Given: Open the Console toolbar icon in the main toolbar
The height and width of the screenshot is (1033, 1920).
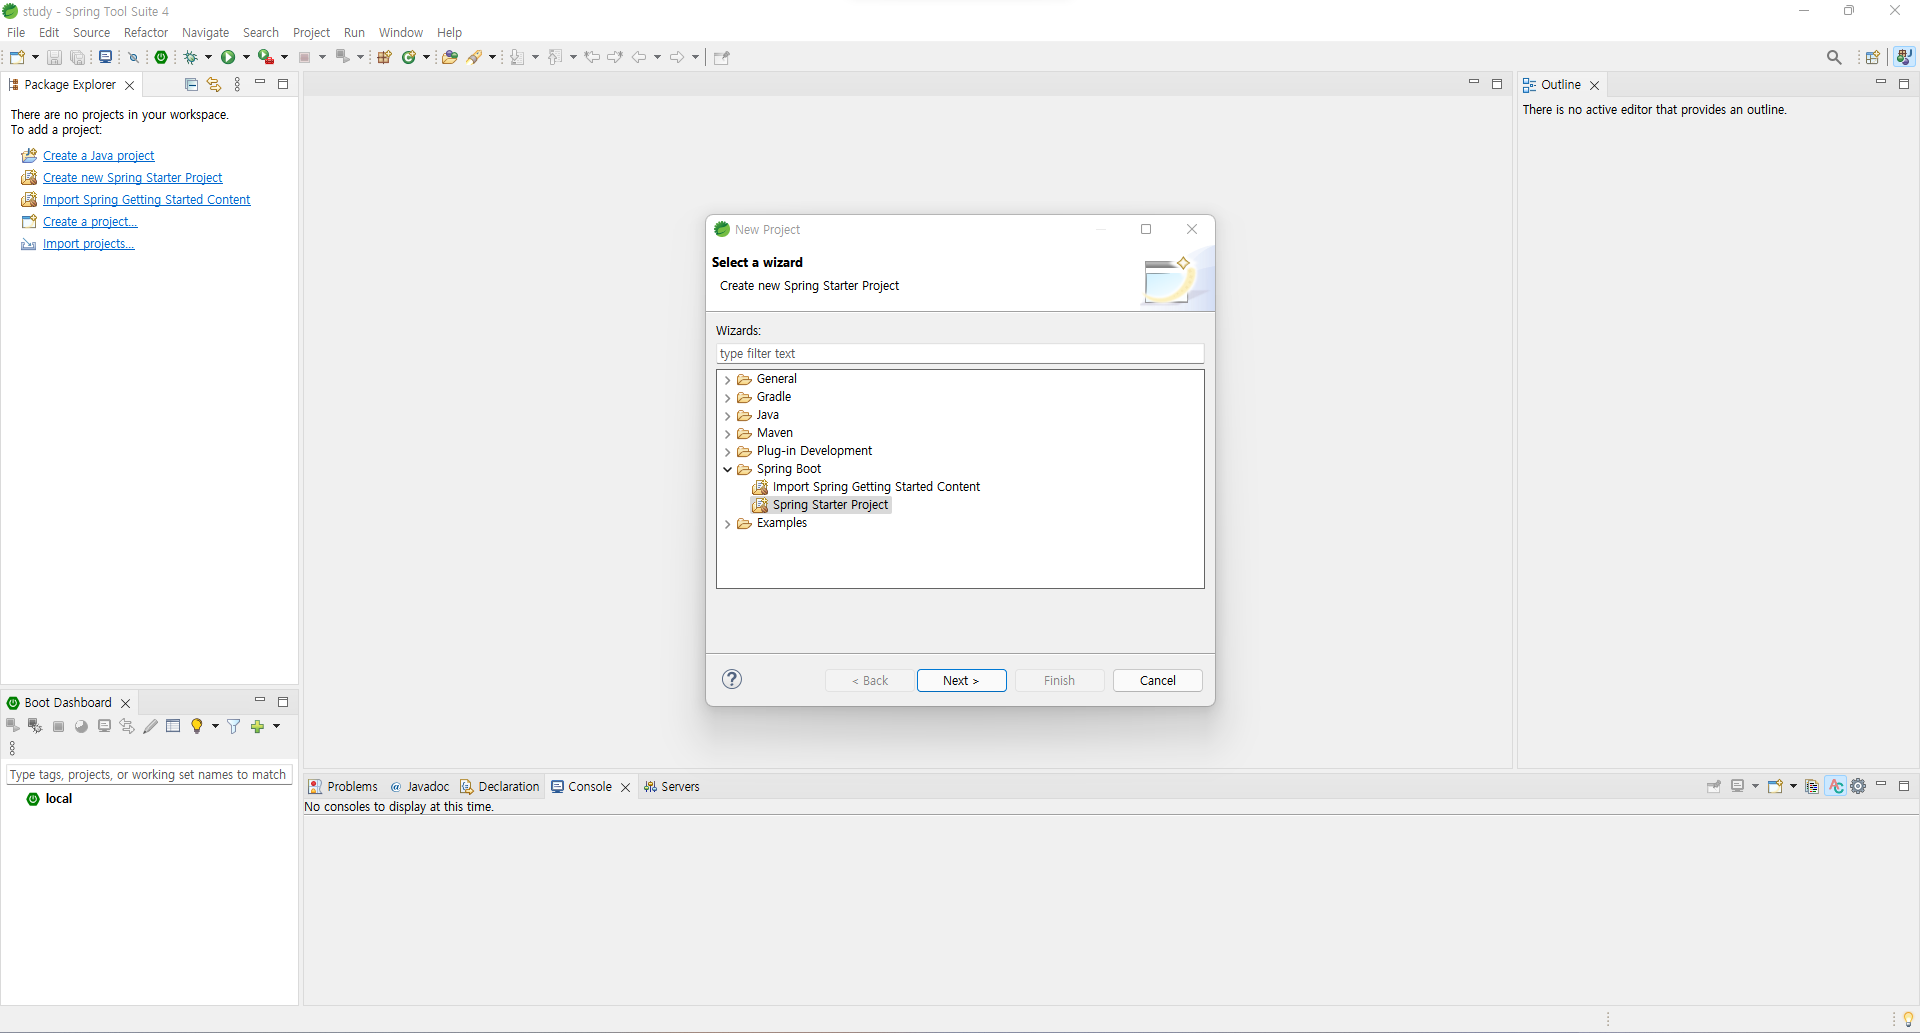Looking at the screenshot, I should [x=105, y=57].
